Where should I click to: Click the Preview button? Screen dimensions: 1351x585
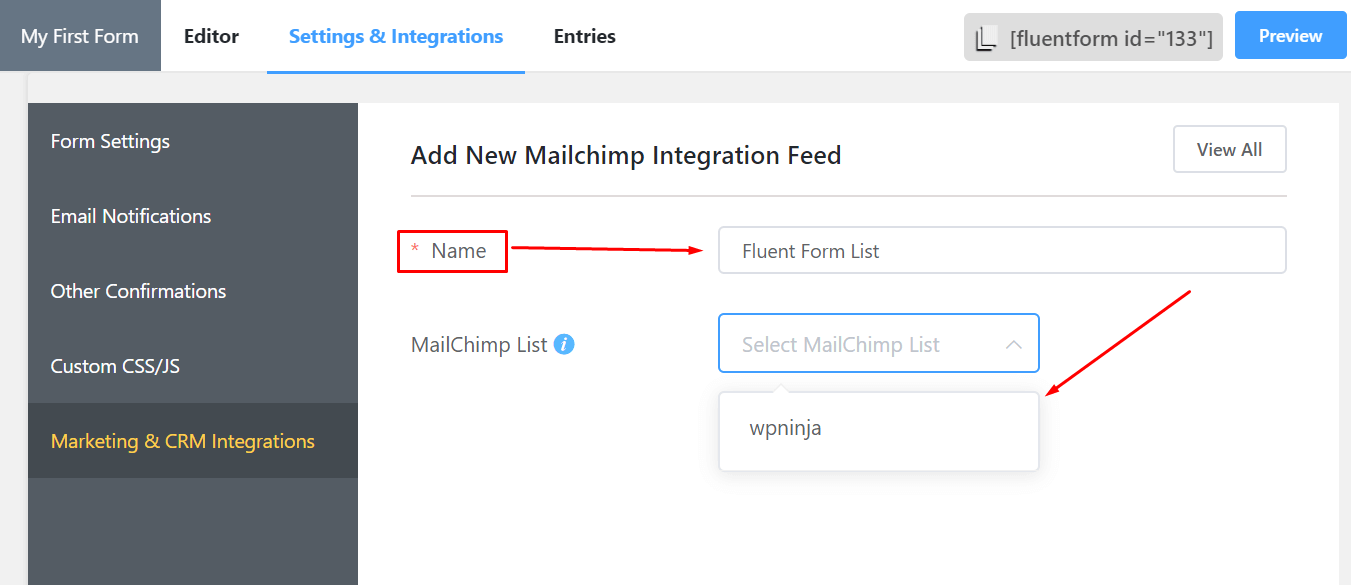pyautogui.click(x=1290, y=34)
